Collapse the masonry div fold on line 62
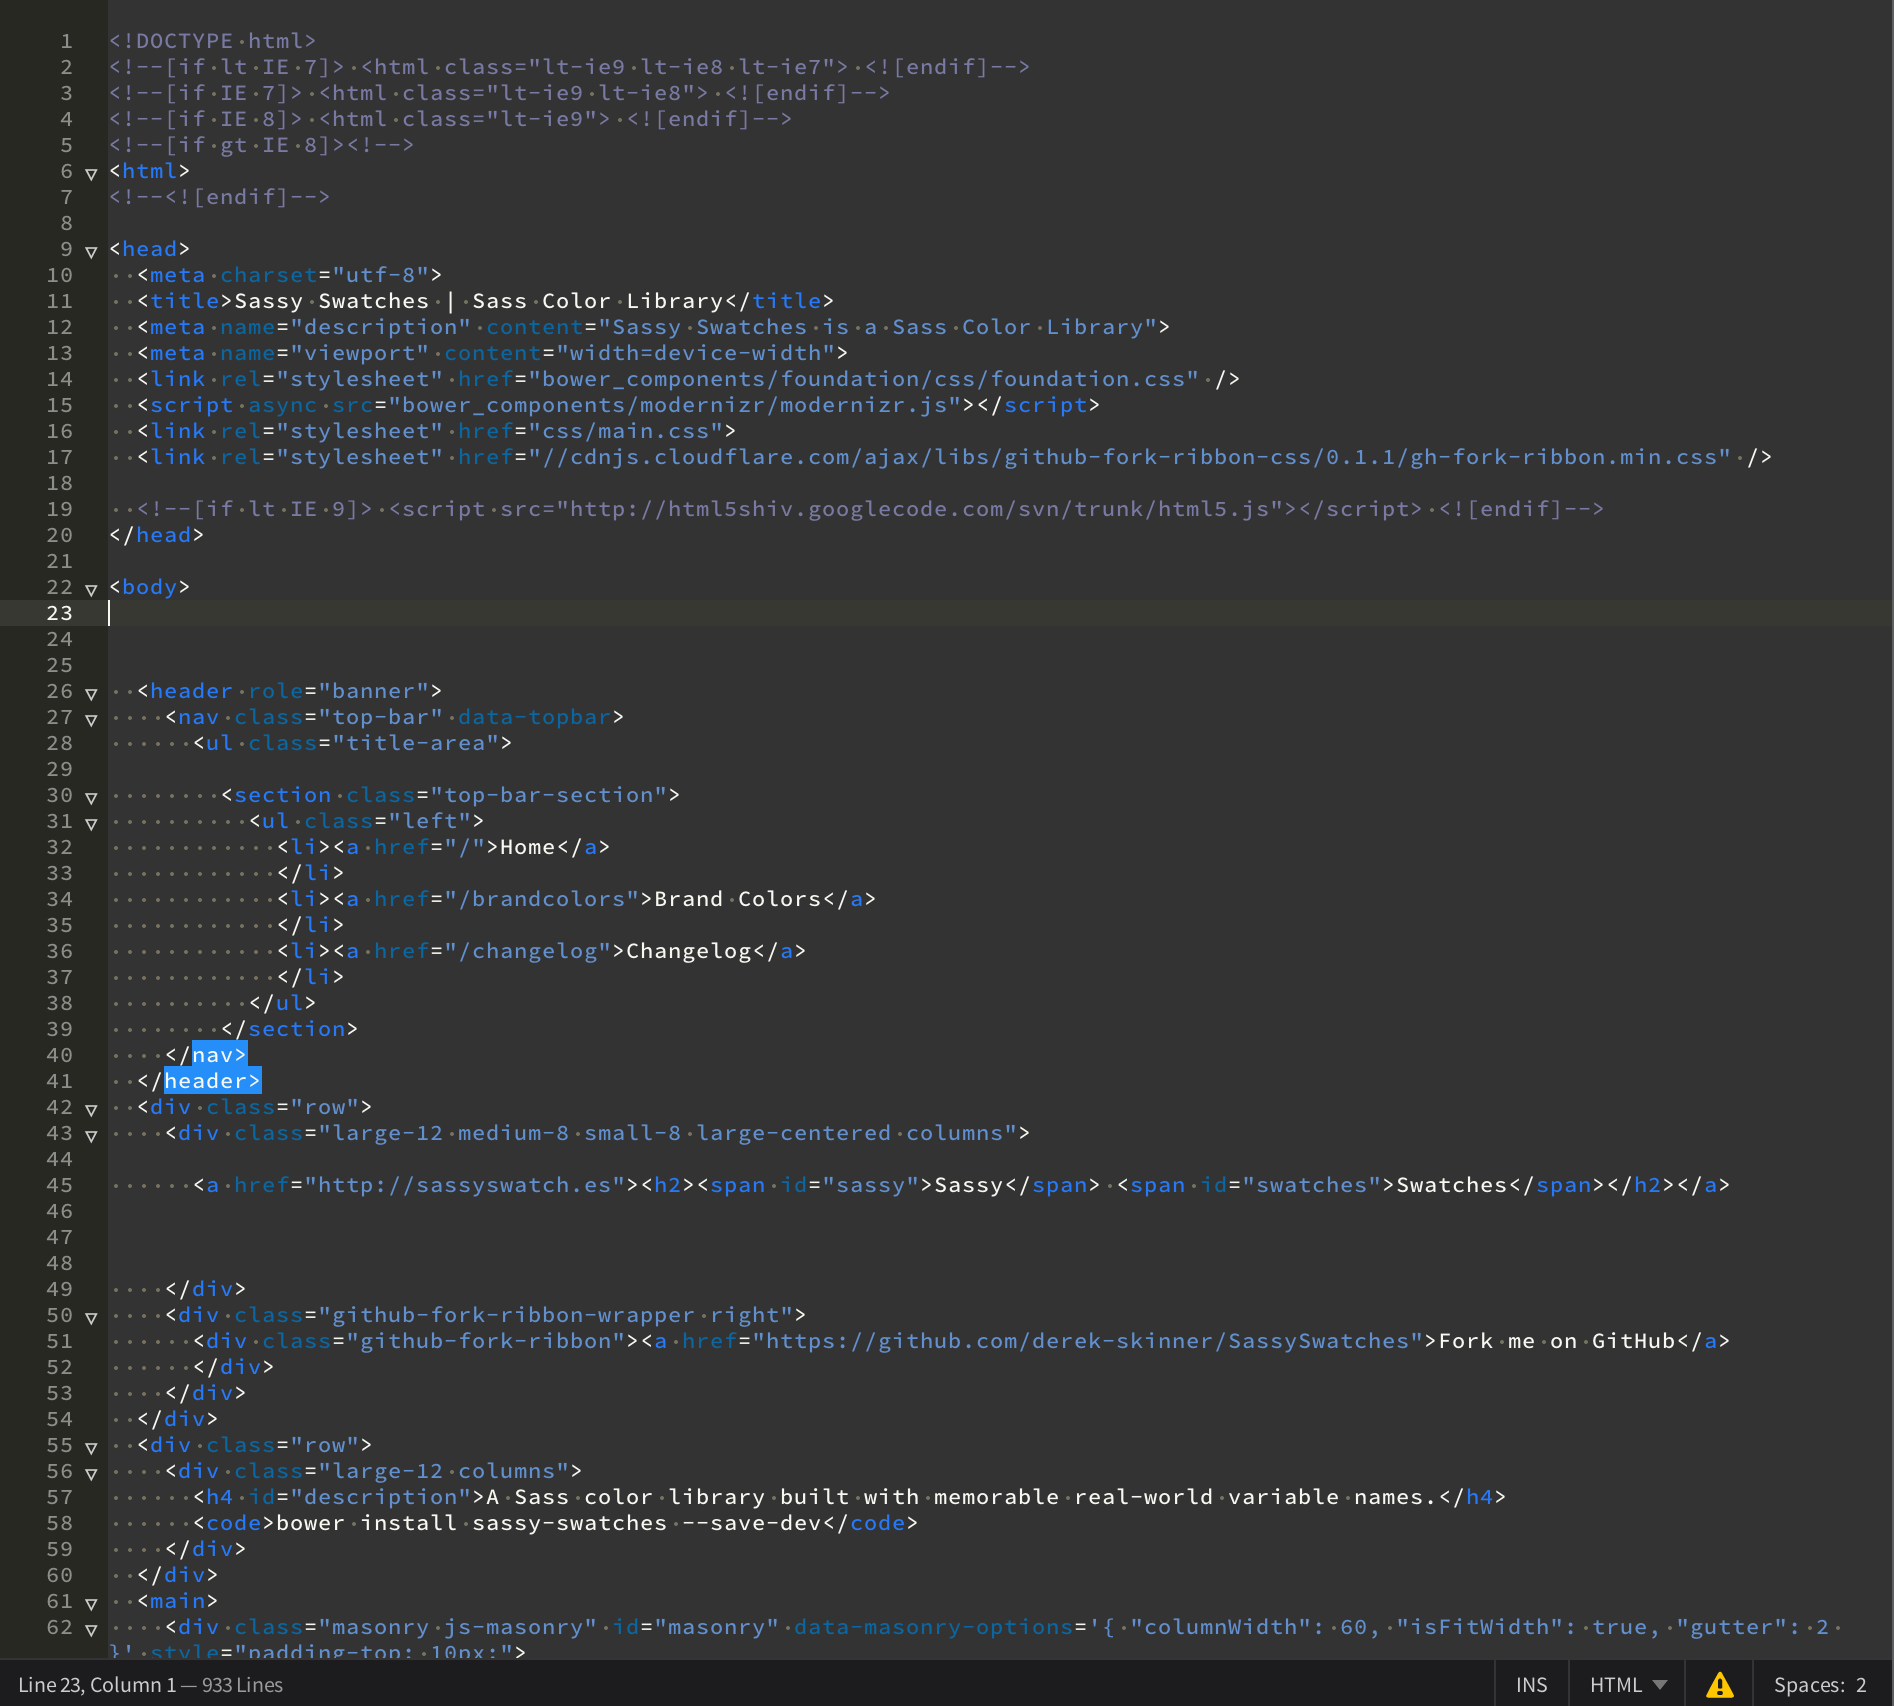This screenshot has width=1894, height=1706. tap(91, 1630)
